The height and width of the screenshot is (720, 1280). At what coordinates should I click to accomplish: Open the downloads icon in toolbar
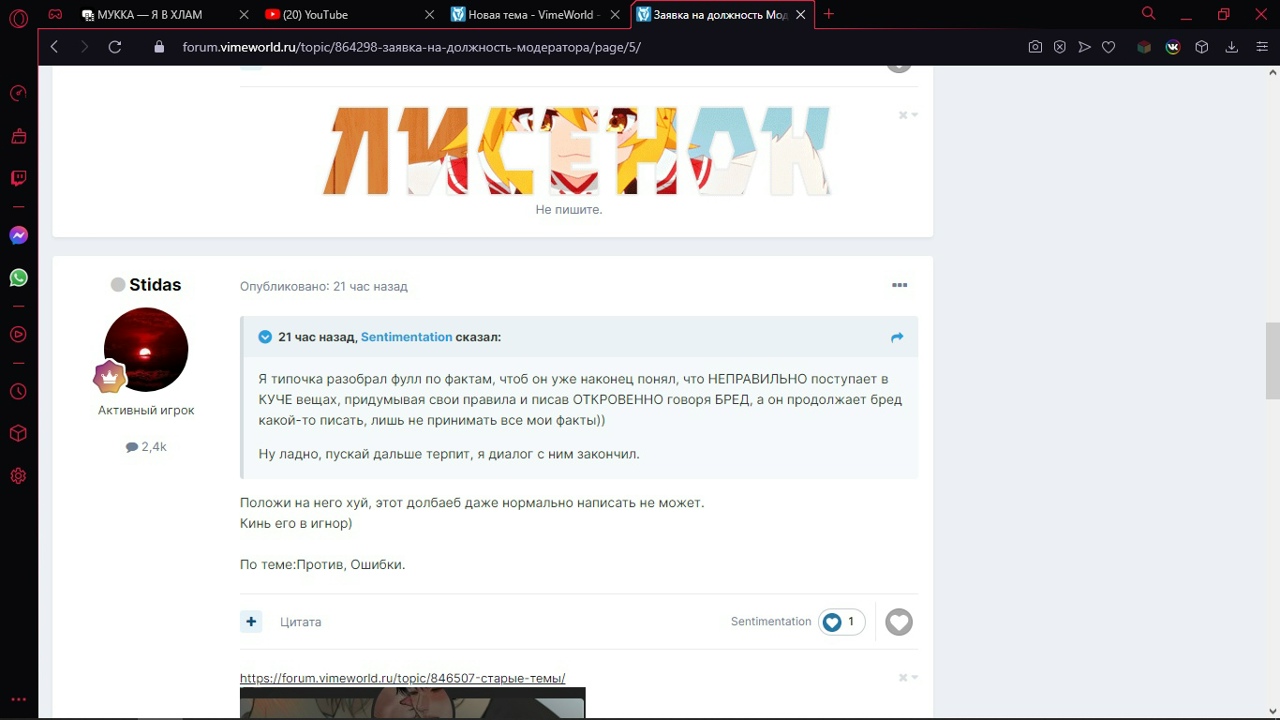tap(1232, 47)
